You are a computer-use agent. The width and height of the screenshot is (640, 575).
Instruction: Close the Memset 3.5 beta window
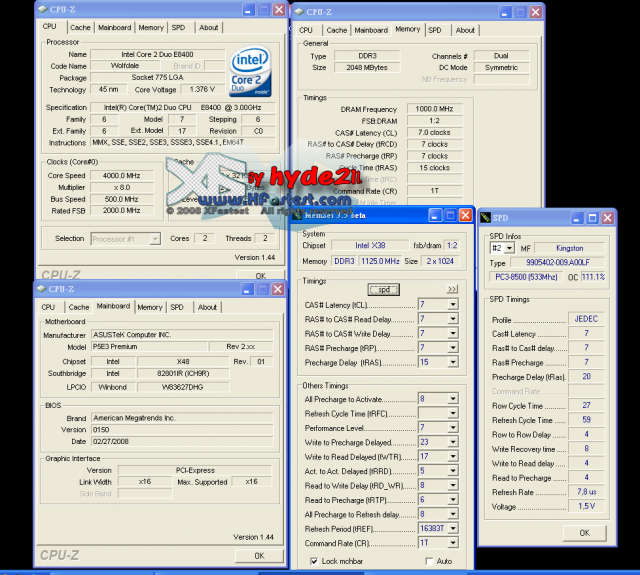(466, 215)
